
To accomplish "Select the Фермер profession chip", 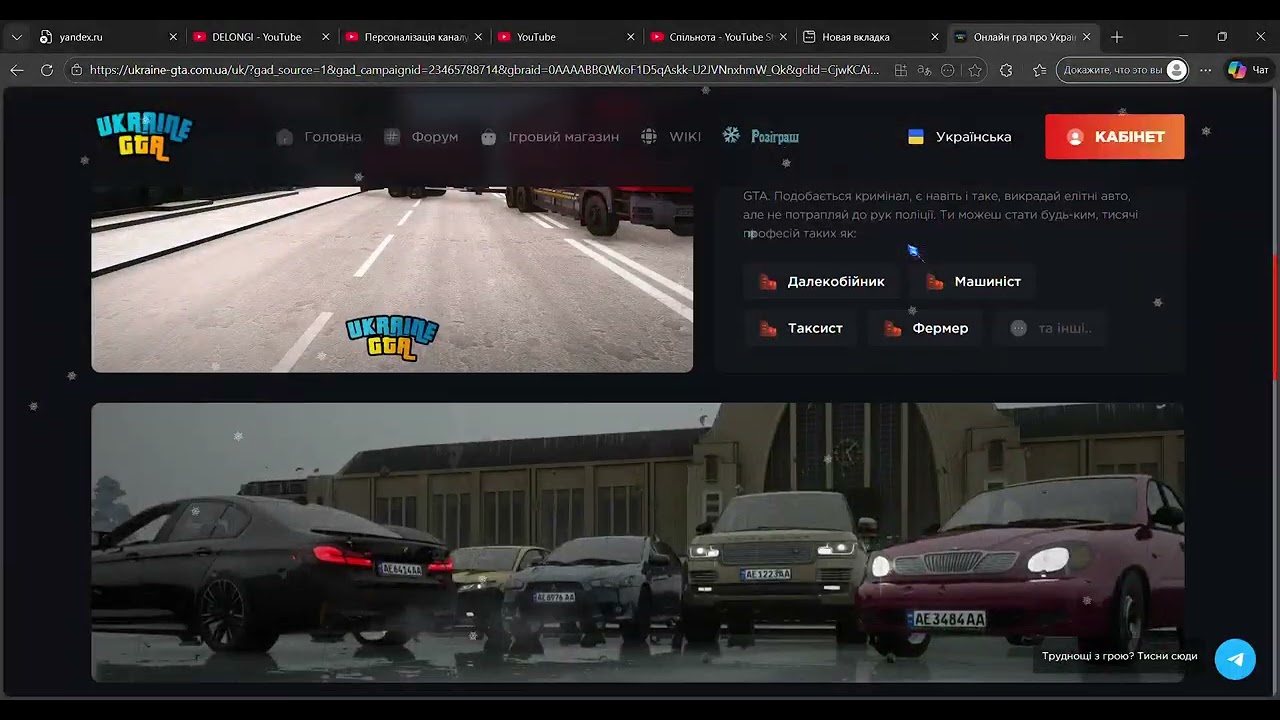I will (x=926, y=328).
